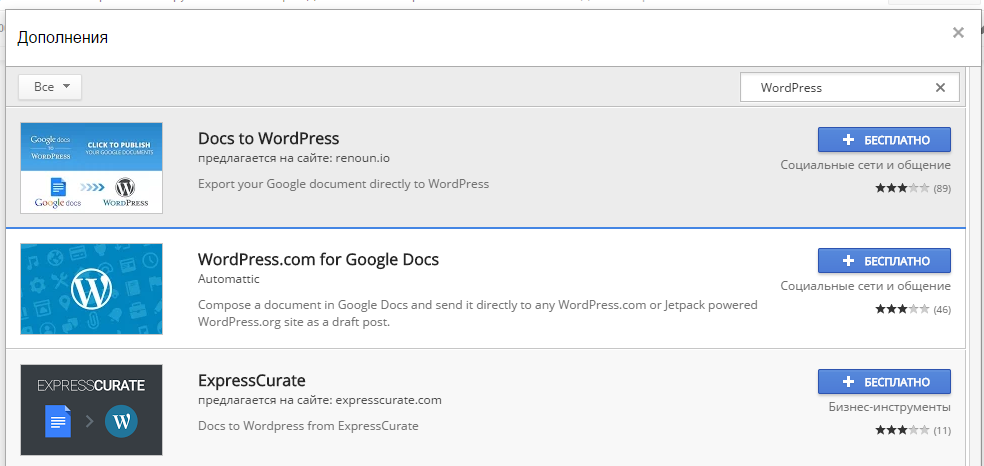Clear the WordPress search query
This screenshot has height=466, width=984.
point(940,88)
